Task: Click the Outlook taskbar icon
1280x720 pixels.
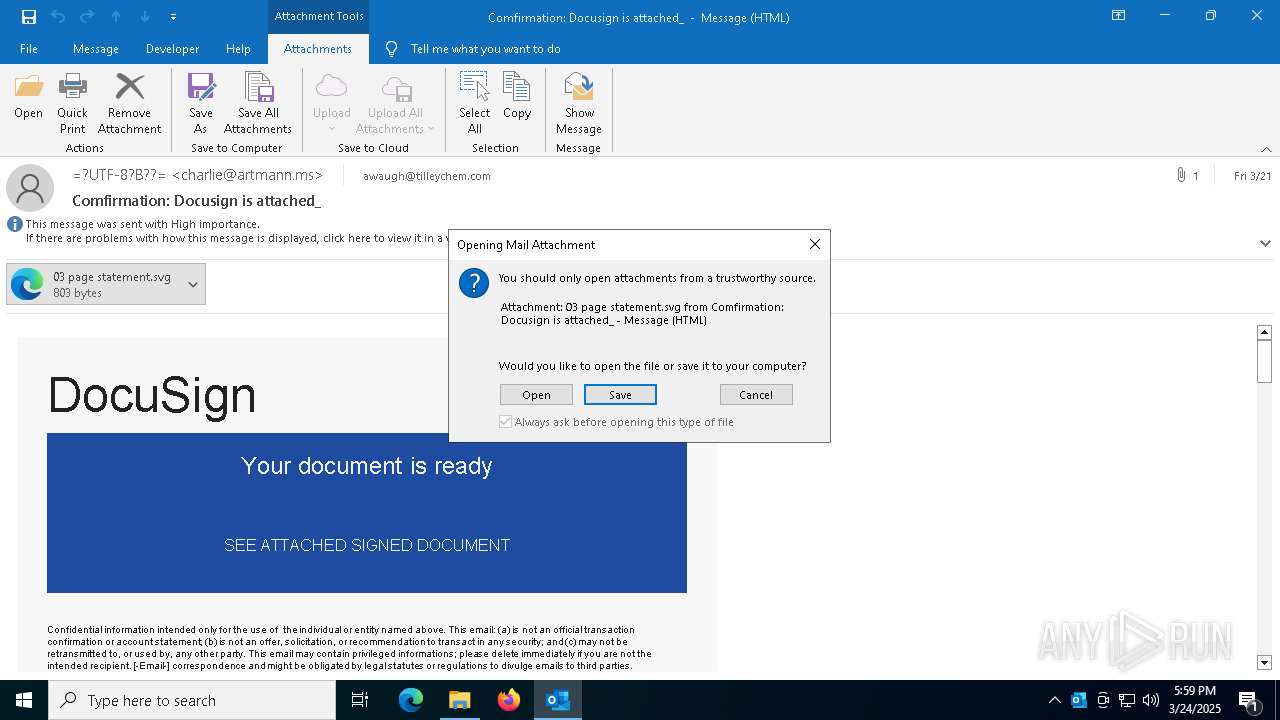Action: pos(558,700)
